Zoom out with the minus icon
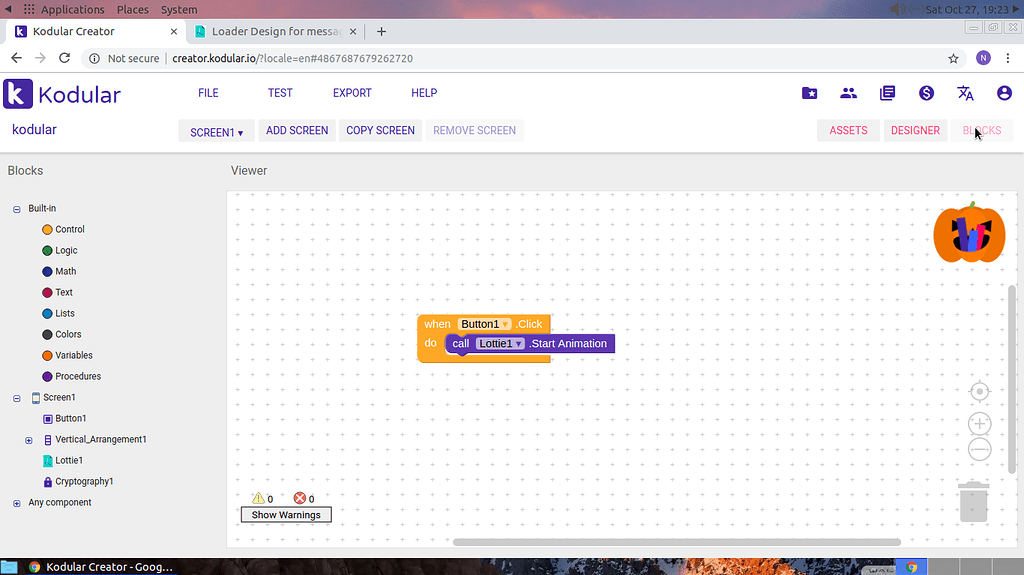 [x=980, y=450]
